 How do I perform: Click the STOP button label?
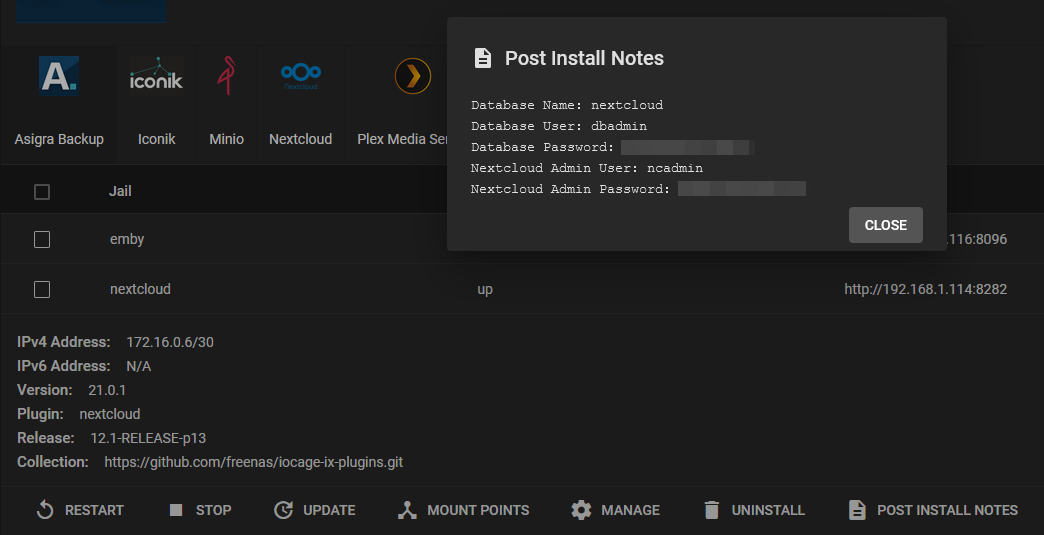point(213,510)
